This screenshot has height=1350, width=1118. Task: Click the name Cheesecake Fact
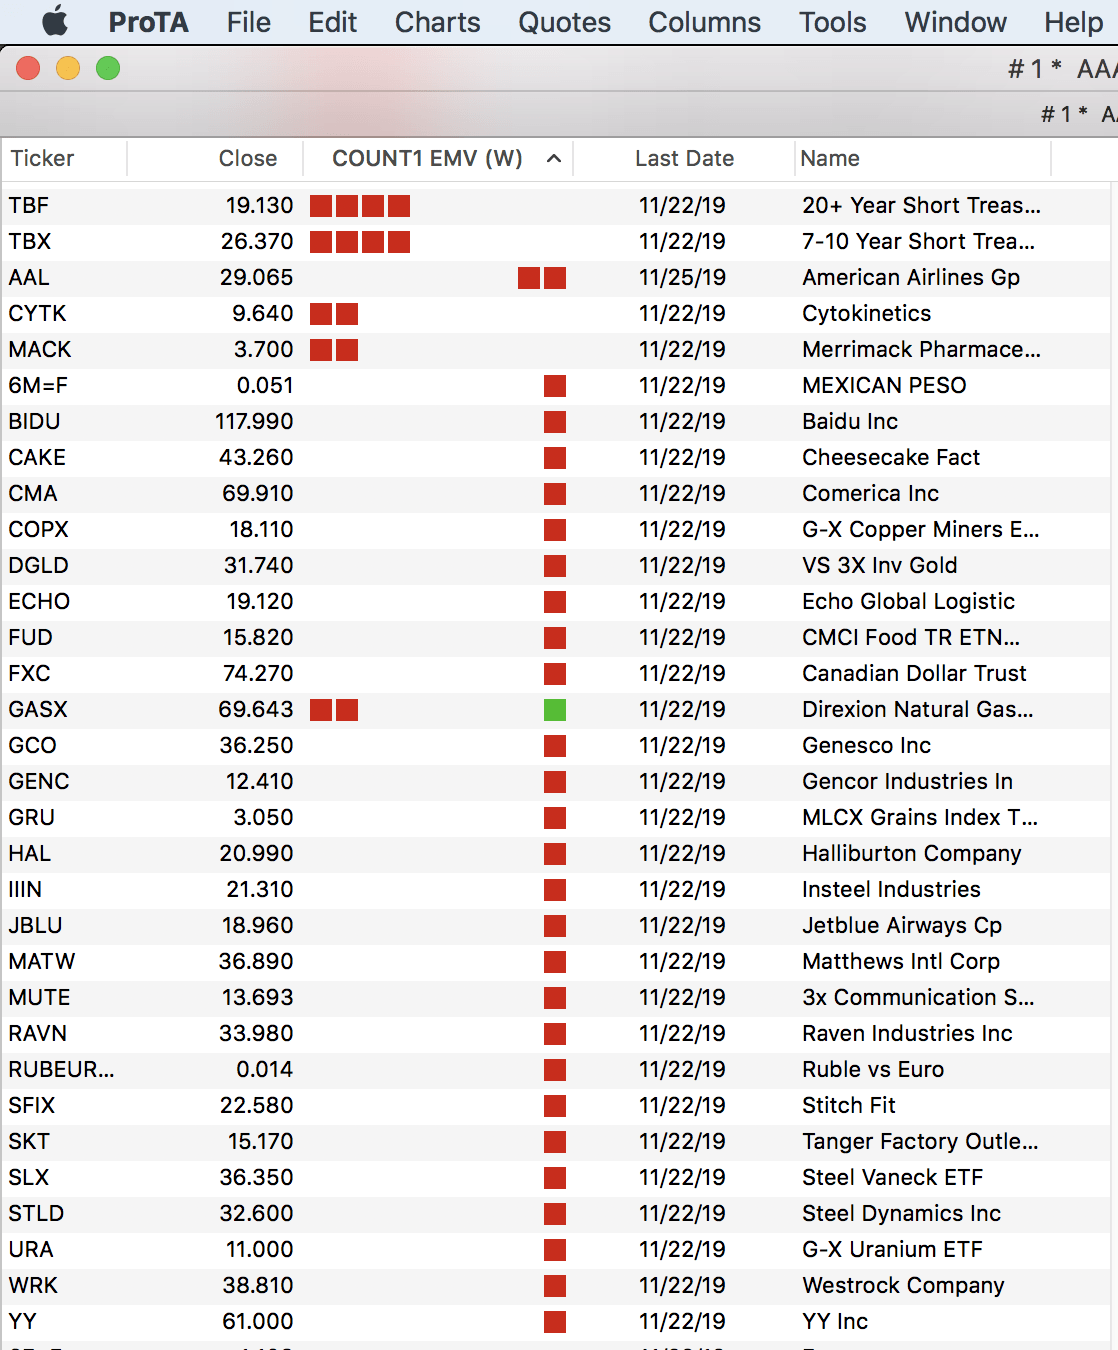tap(891, 458)
